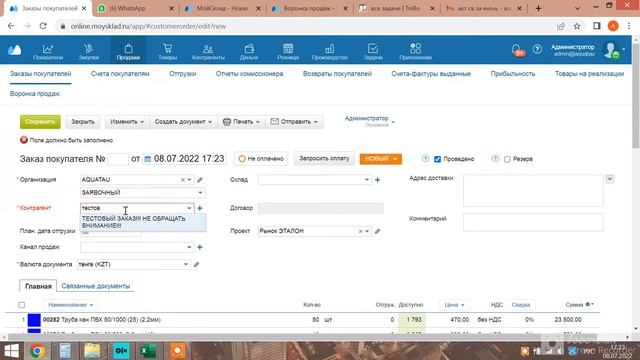Expand the Создать документ dropdown
640x360 pixels.
pyautogui.click(x=183, y=122)
